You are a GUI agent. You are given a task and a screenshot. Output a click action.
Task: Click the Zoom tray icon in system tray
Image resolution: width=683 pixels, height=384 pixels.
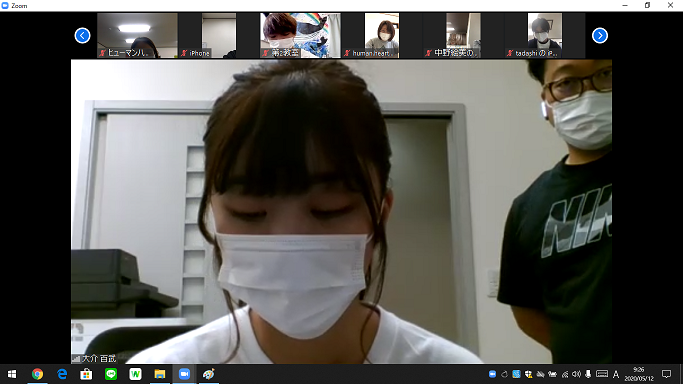(493, 374)
